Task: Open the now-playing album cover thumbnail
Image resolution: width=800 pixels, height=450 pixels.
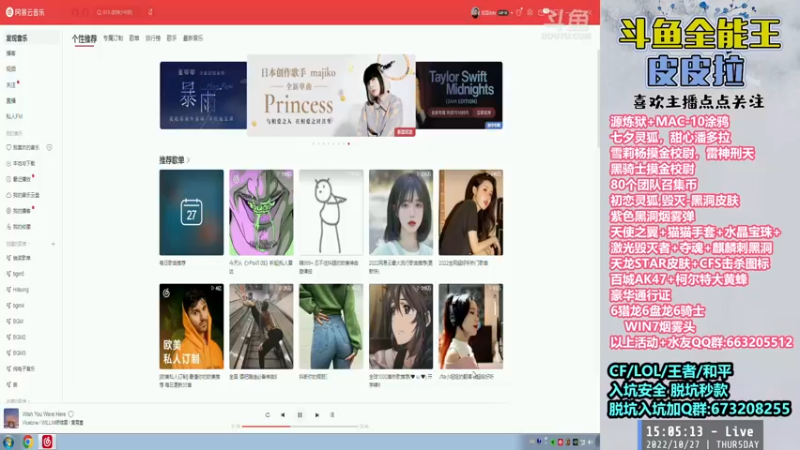Action: (11, 418)
